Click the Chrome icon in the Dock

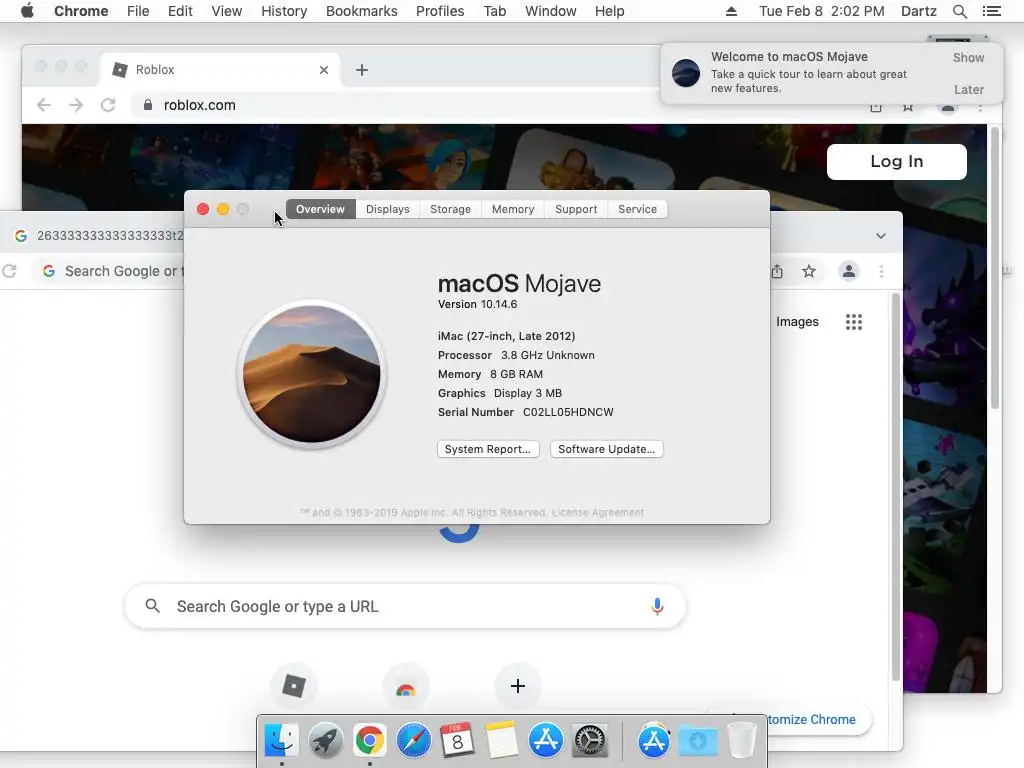tap(370, 740)
